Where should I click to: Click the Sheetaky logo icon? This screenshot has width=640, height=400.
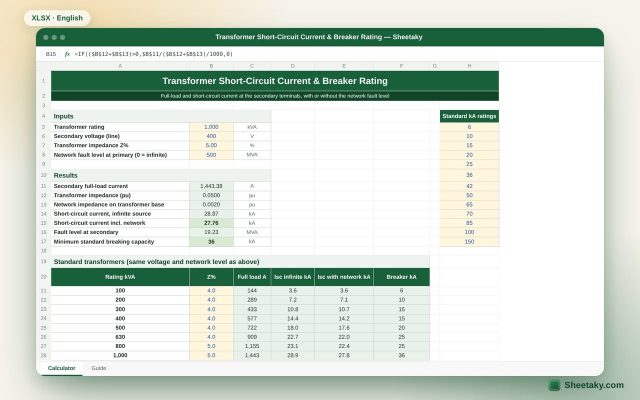[x=554, y=385]
